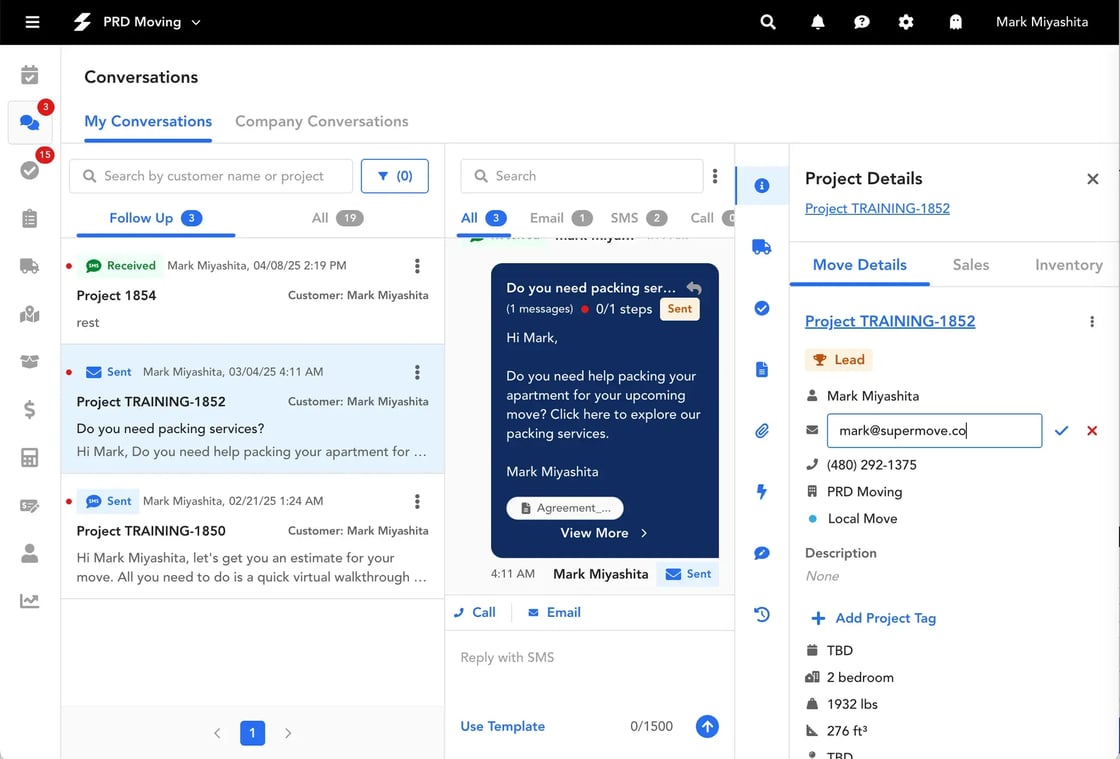
Task: Open the settings gear
Action: coord(906,22)
